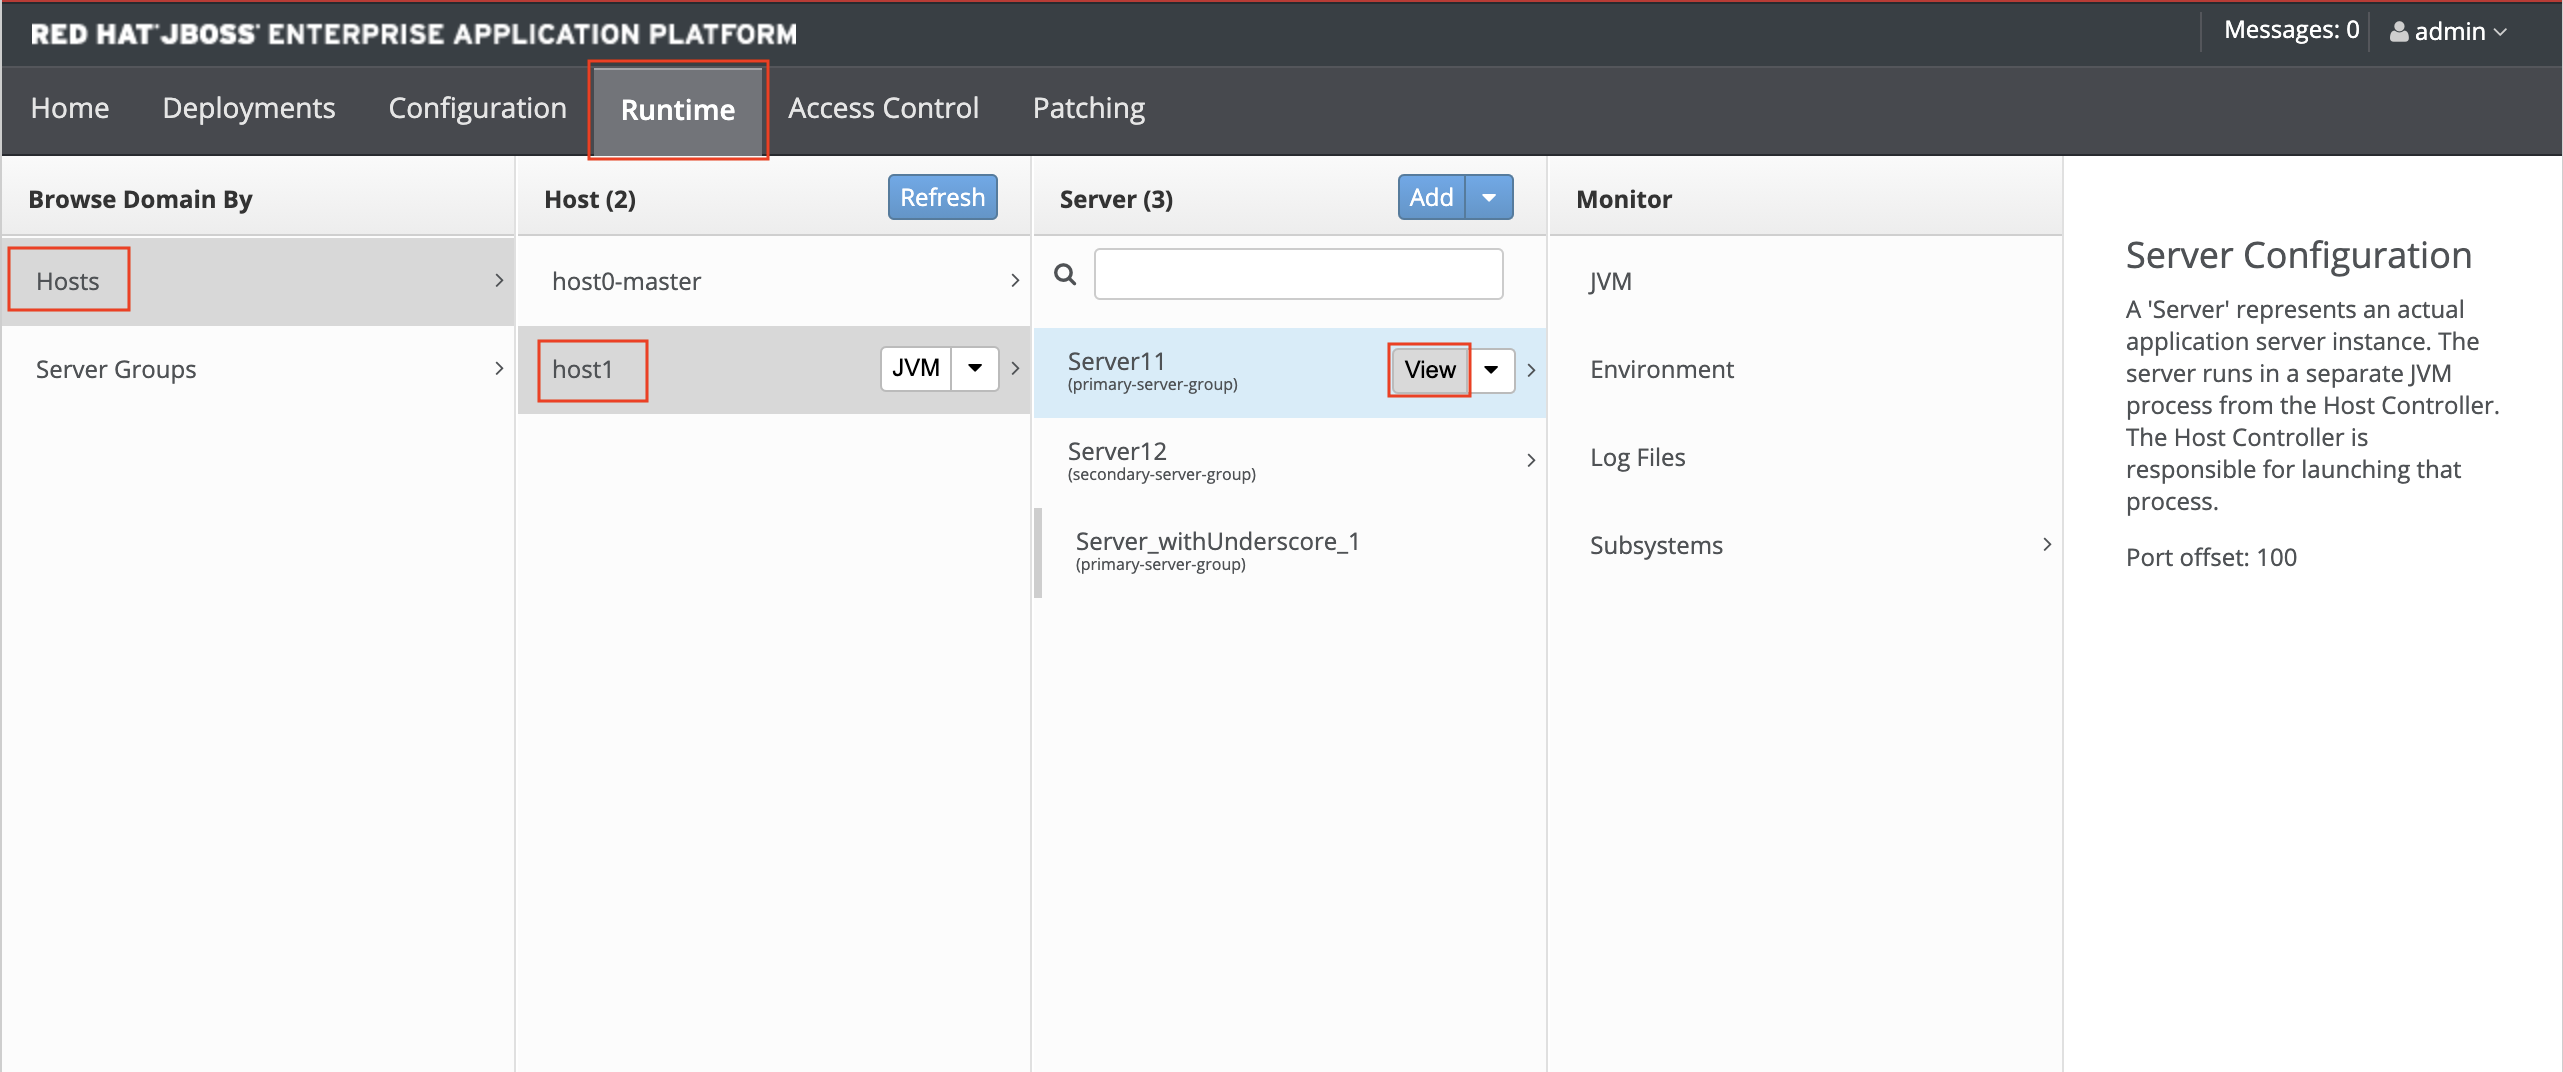Viewport: 2563px width, 1072px height.
Task: Select Server Groups in browse list
Action: coord(258,369)
